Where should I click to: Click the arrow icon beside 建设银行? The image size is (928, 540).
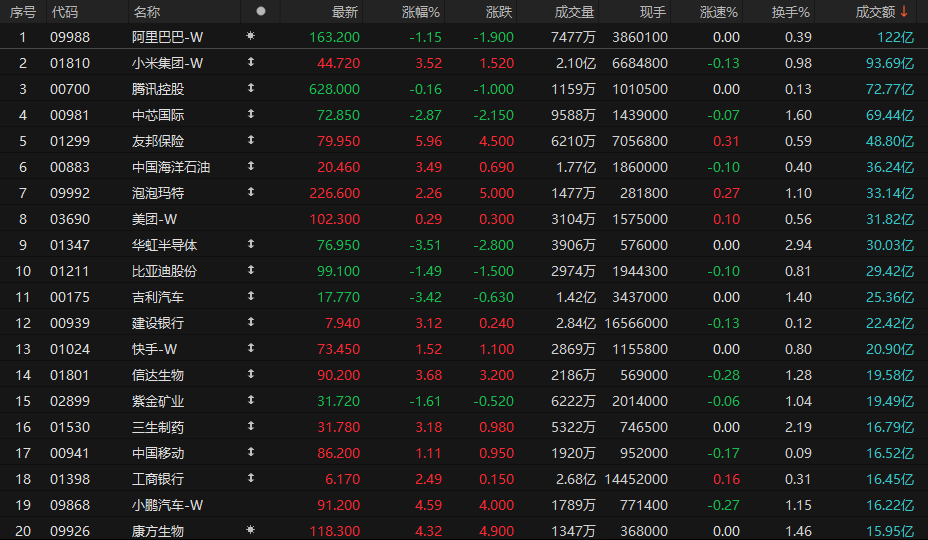251,322
